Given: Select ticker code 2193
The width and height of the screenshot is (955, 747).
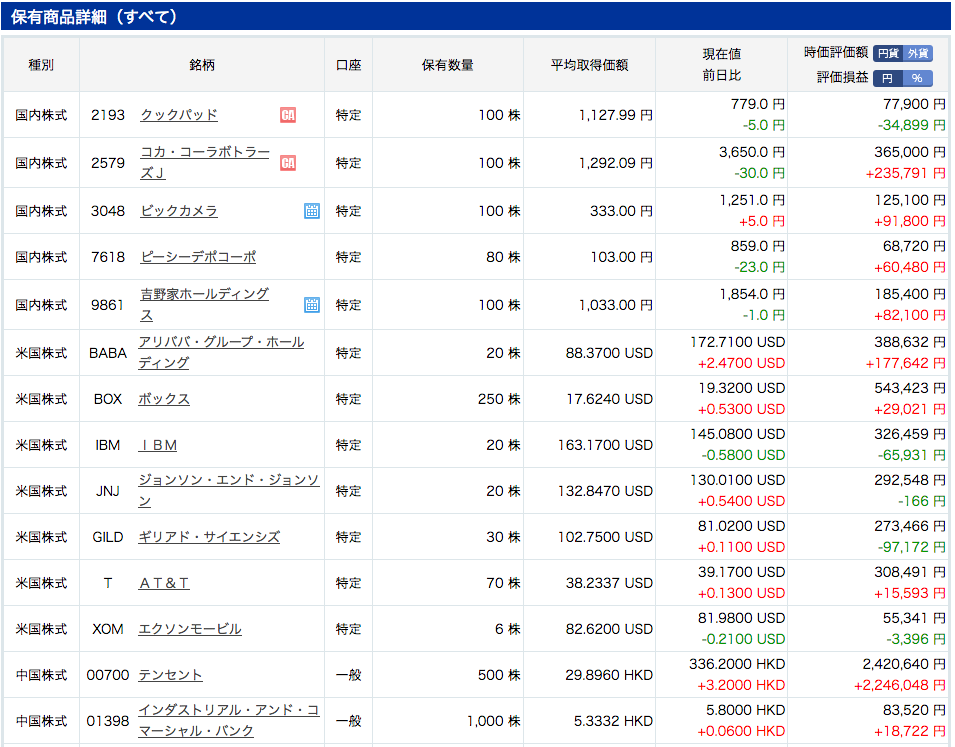Looking at the screenshot, I should 108,115.
